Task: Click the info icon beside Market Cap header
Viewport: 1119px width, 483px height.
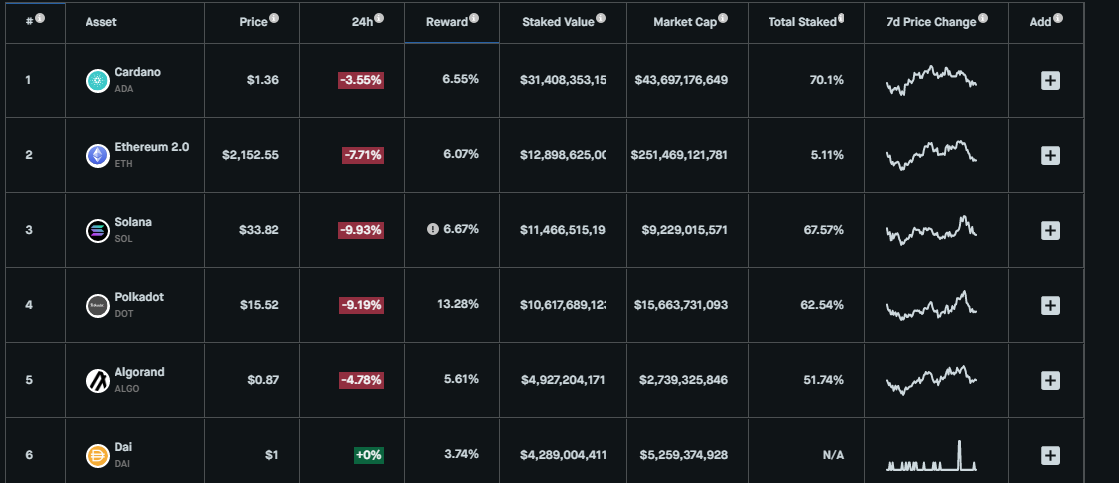Action: [723, 19]
